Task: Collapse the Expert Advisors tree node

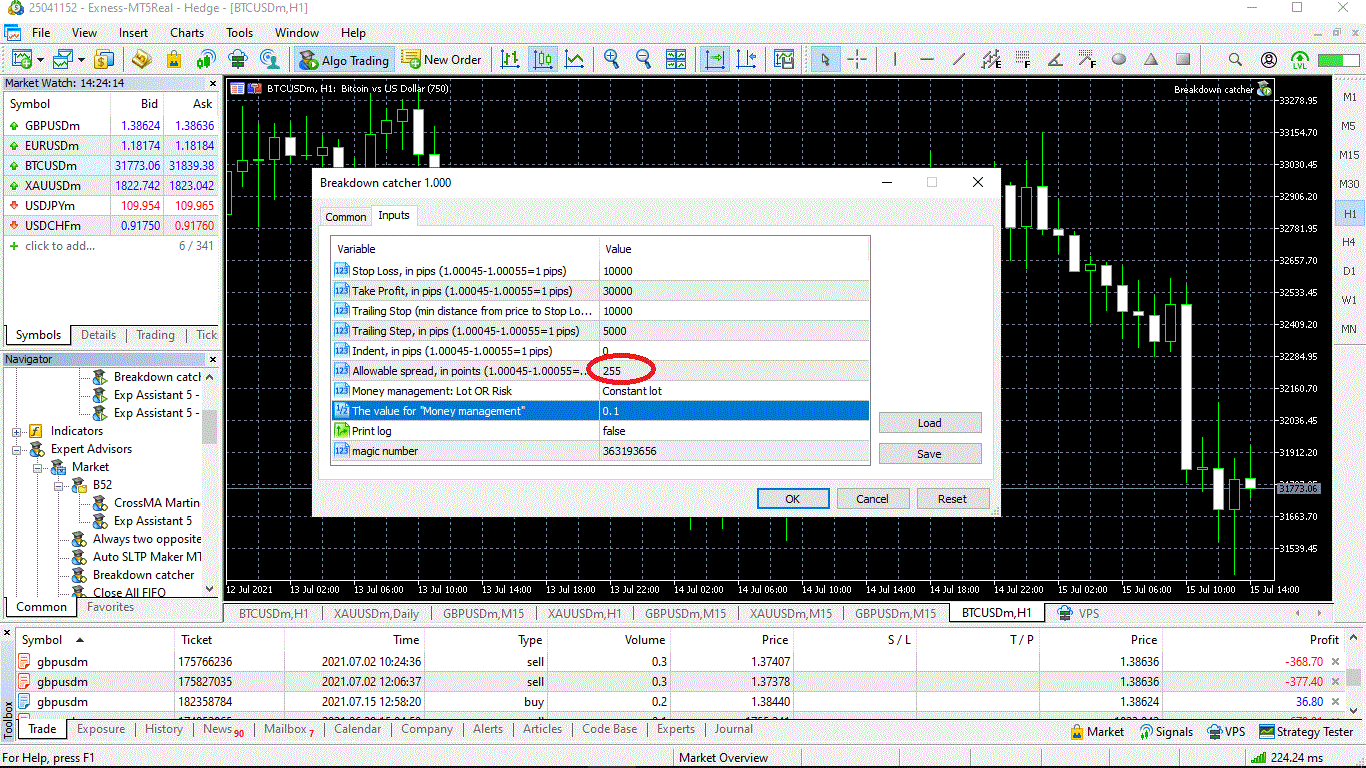Action: click(17, 449)
